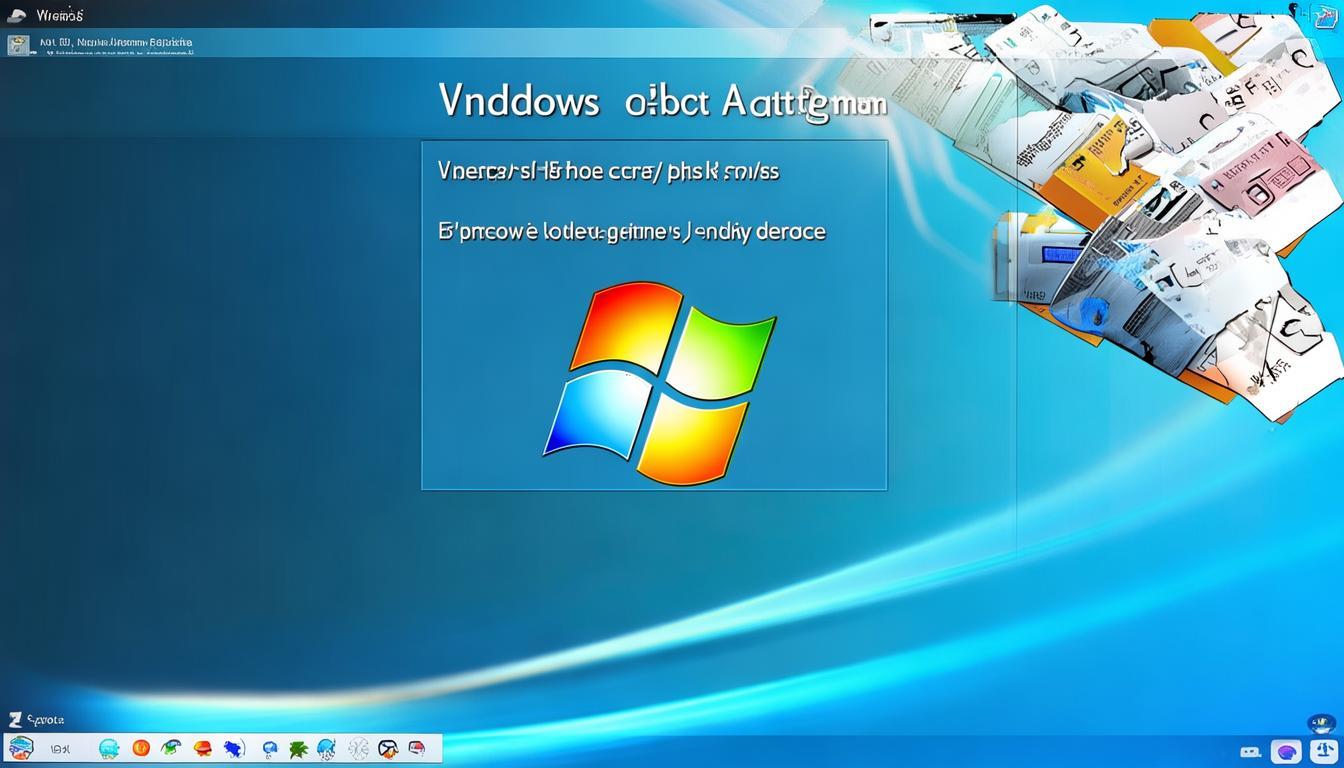Launch the orange circle taskbar app
Viewport: 1344px width, 768px height.
coord(141,748)
